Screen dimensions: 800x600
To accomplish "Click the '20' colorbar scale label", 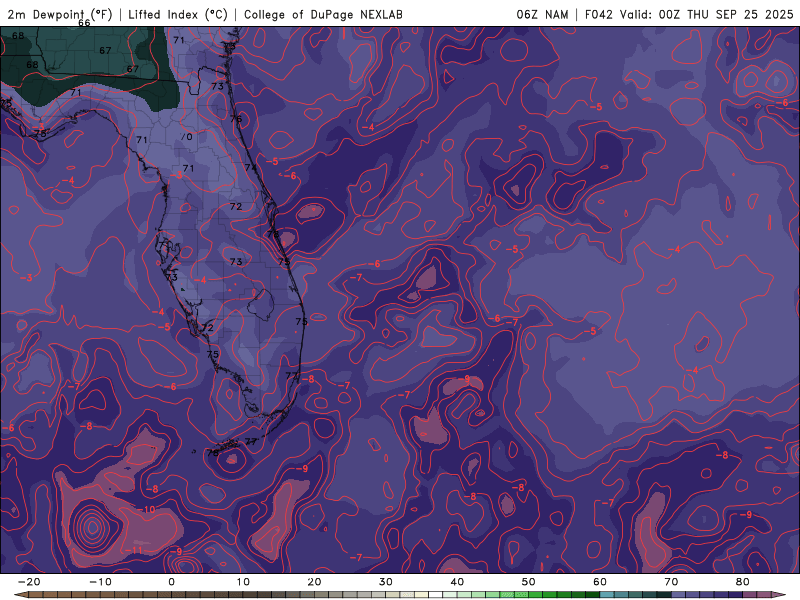I will coord(314,582).
